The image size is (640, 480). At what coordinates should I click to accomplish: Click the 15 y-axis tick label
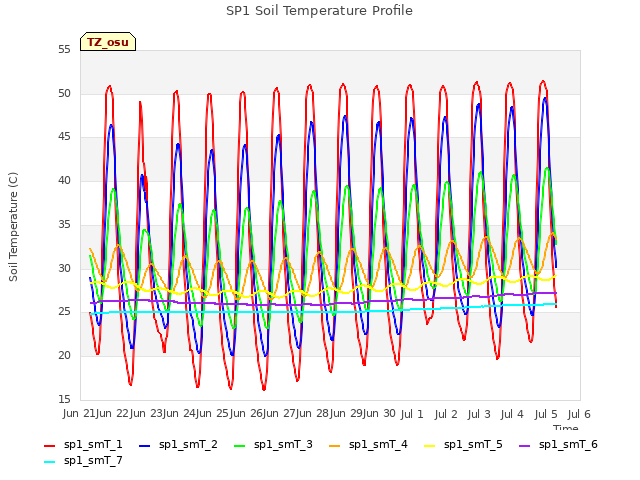pyautogui.click(x=64, y=399)
